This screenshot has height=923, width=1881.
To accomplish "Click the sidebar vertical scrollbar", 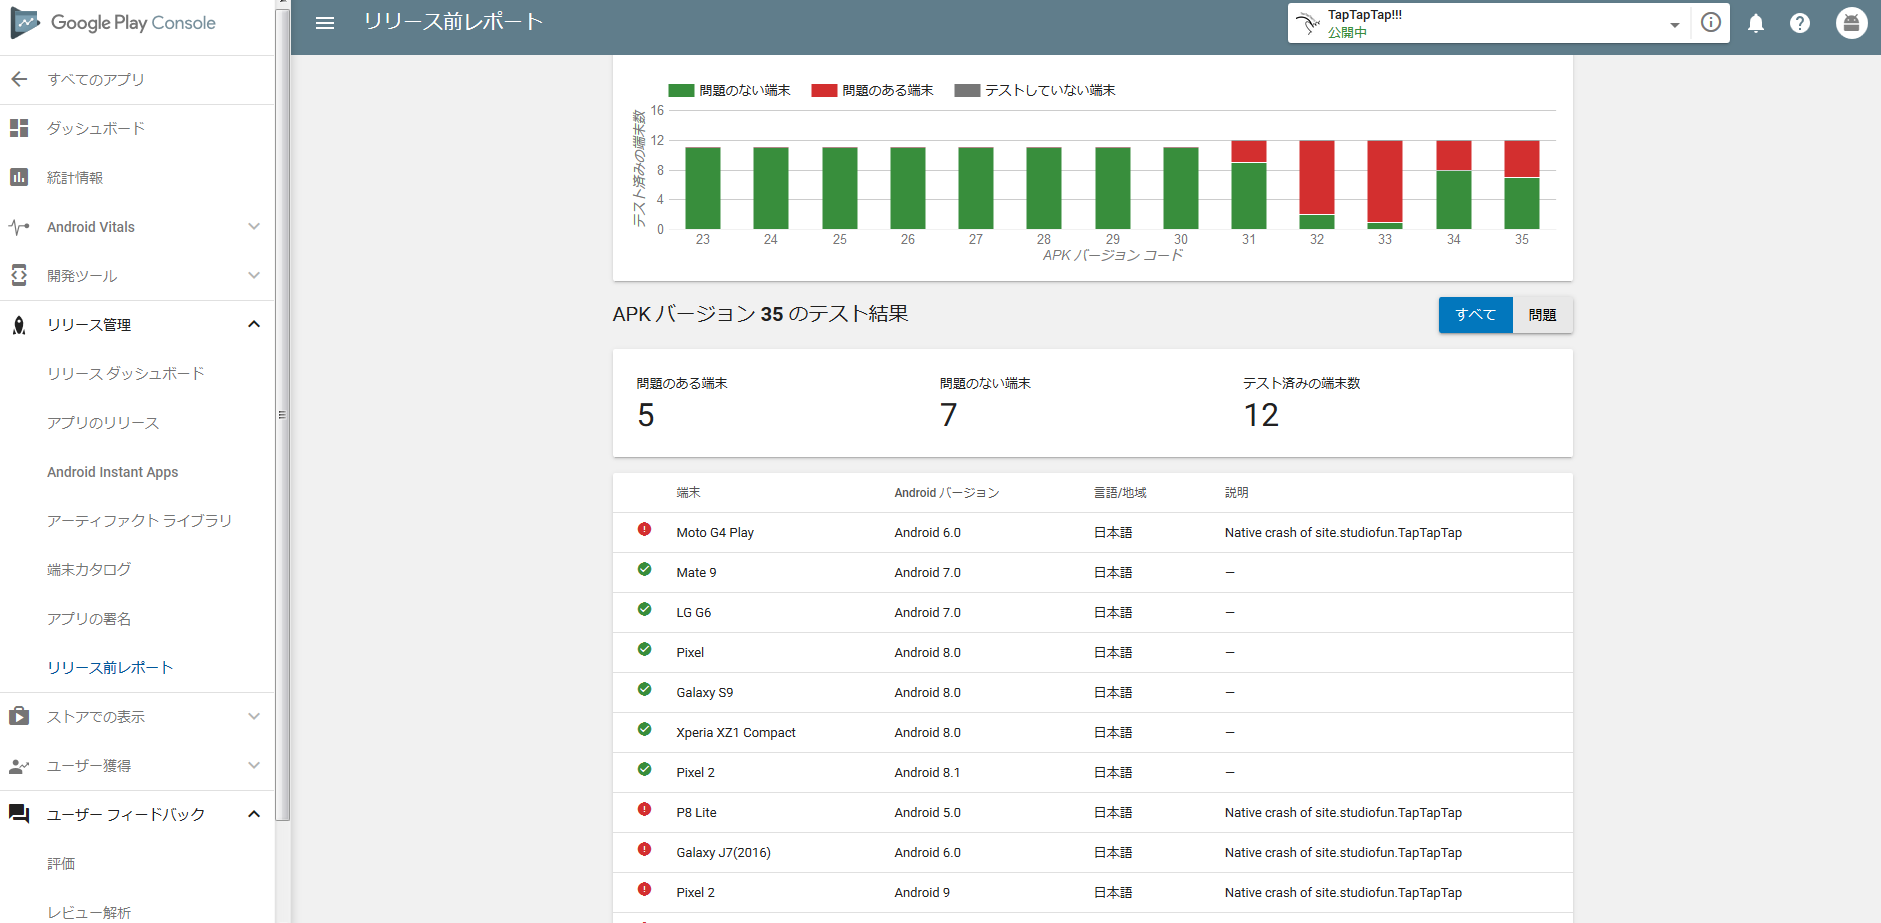I will pyautogui.click(x=282, y=414).
